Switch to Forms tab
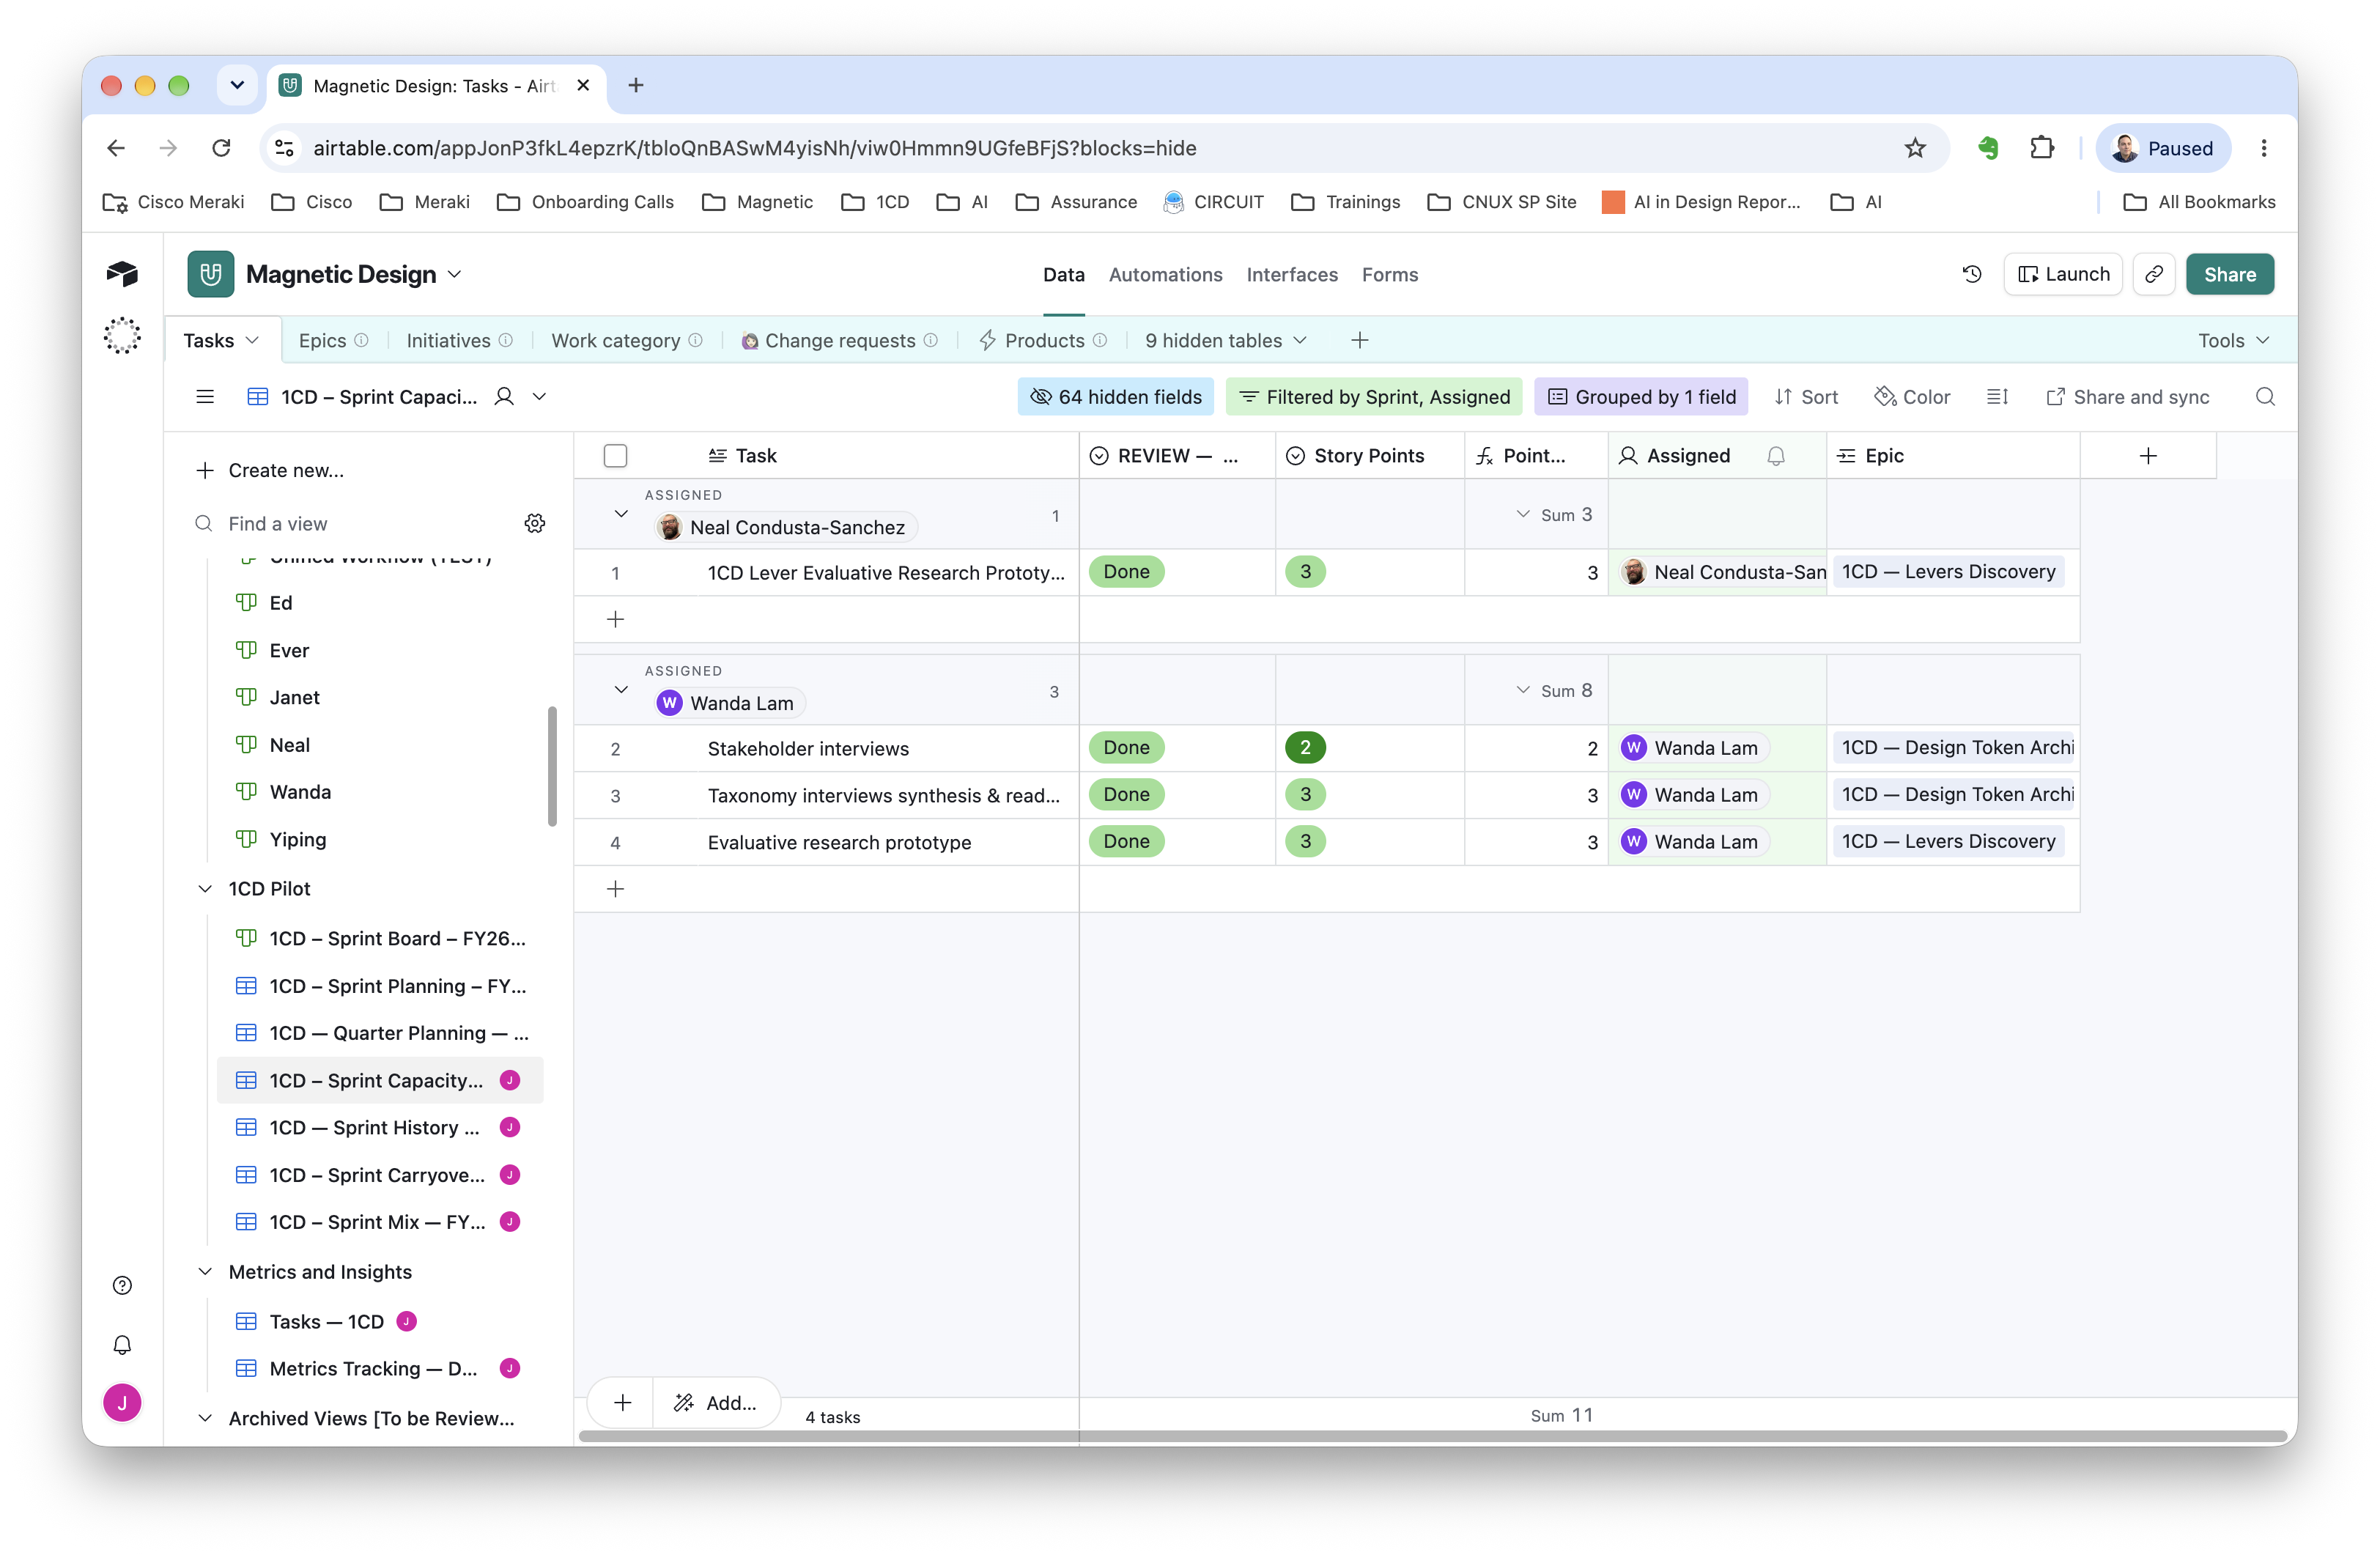Viewport: 2380px width, 1555px height. pos(1389,274)
